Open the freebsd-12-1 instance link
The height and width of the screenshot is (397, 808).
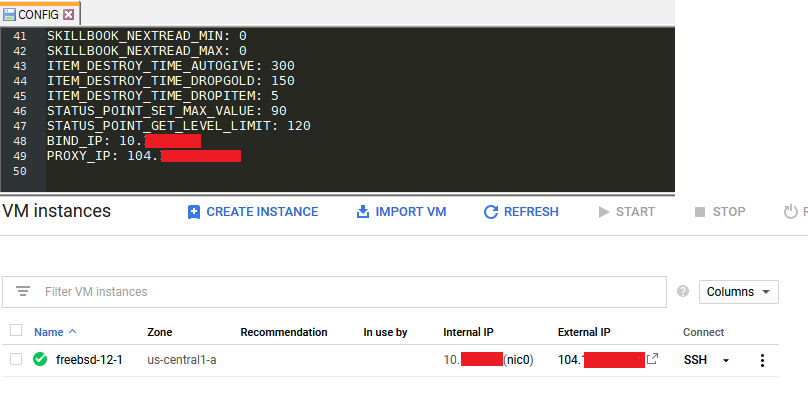(x=89, y=360)
